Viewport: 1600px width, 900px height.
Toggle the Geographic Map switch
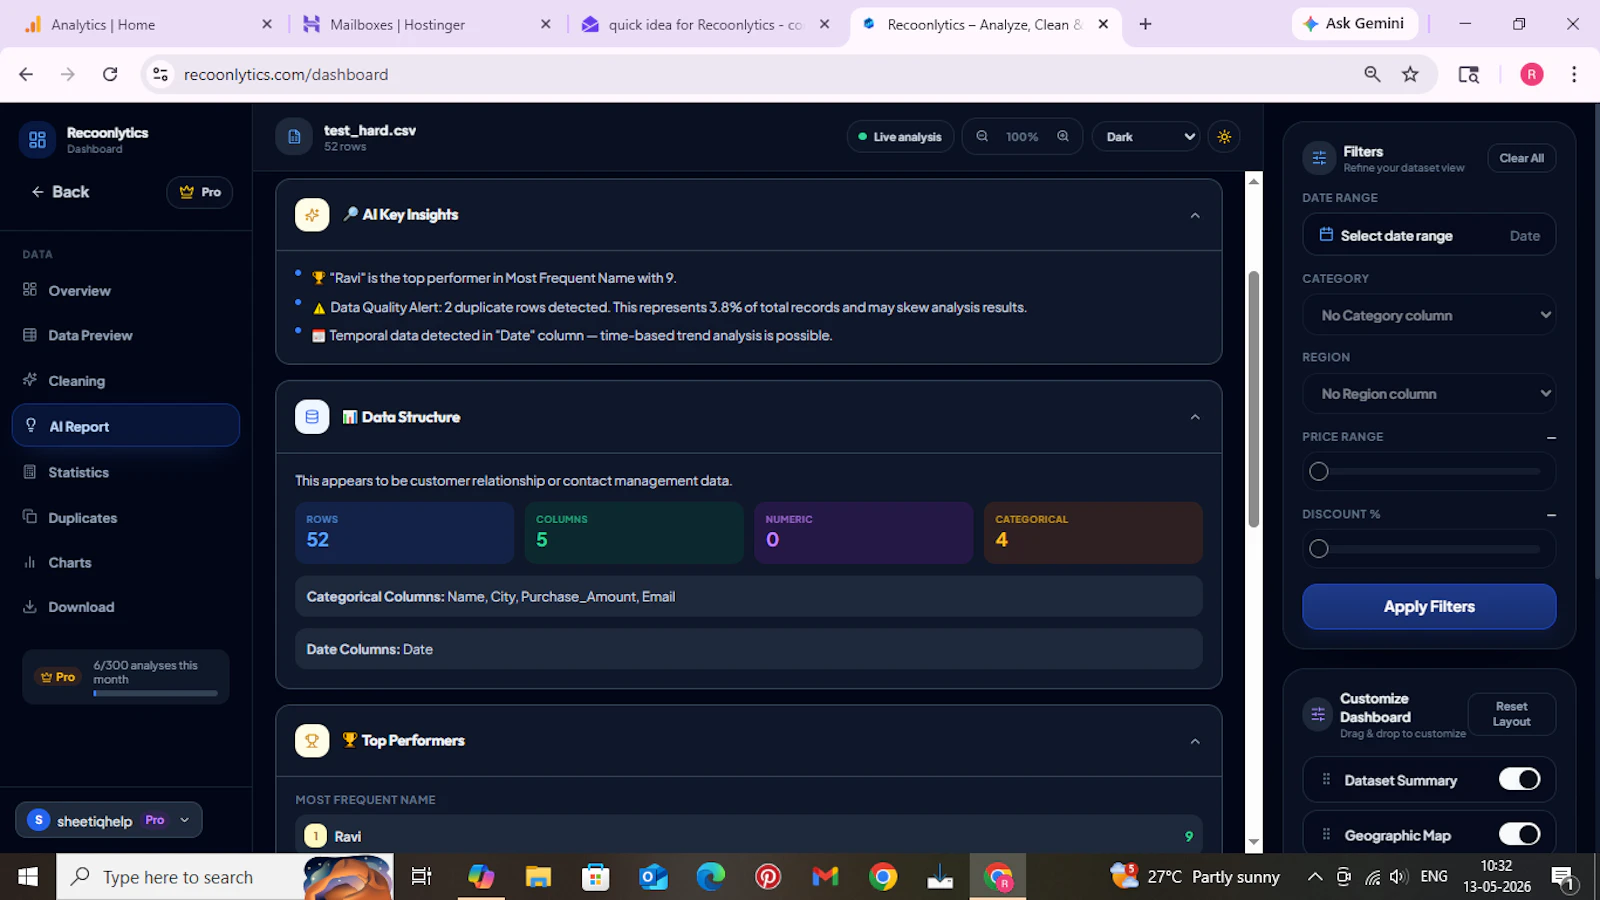[x=1519, y=834]
